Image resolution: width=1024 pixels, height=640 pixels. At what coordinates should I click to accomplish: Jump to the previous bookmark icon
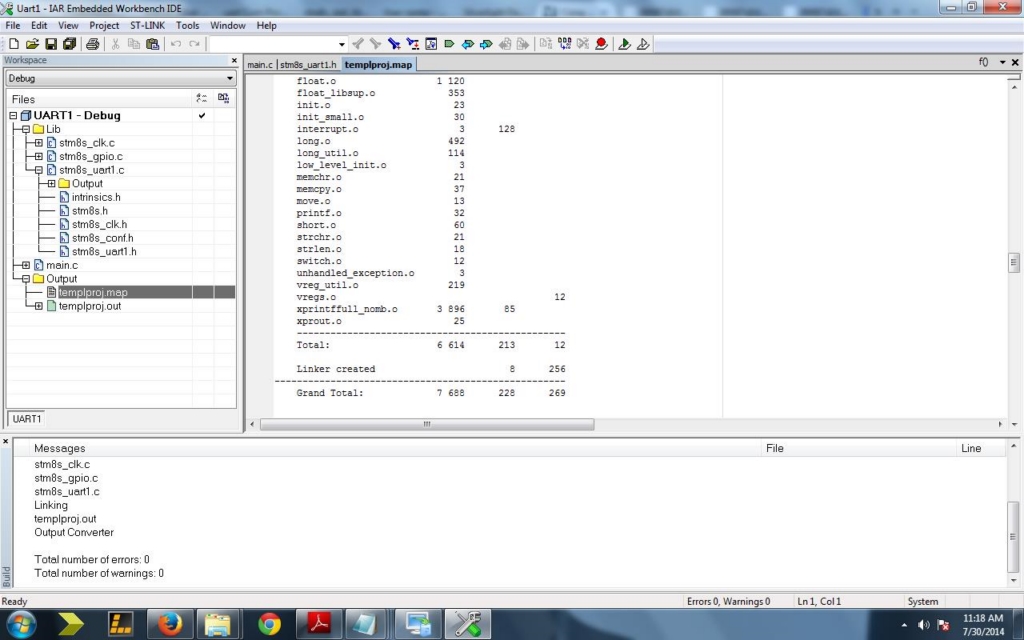468,44
